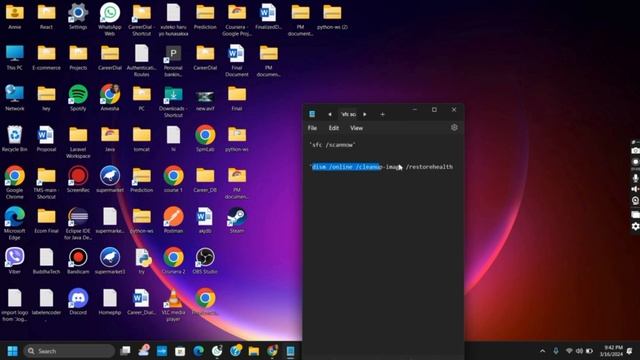Image resolution: width=640 pixels, height=360 pixels.
Task: Select the Google Chrome desktop icon
Action: coord(15,182)
